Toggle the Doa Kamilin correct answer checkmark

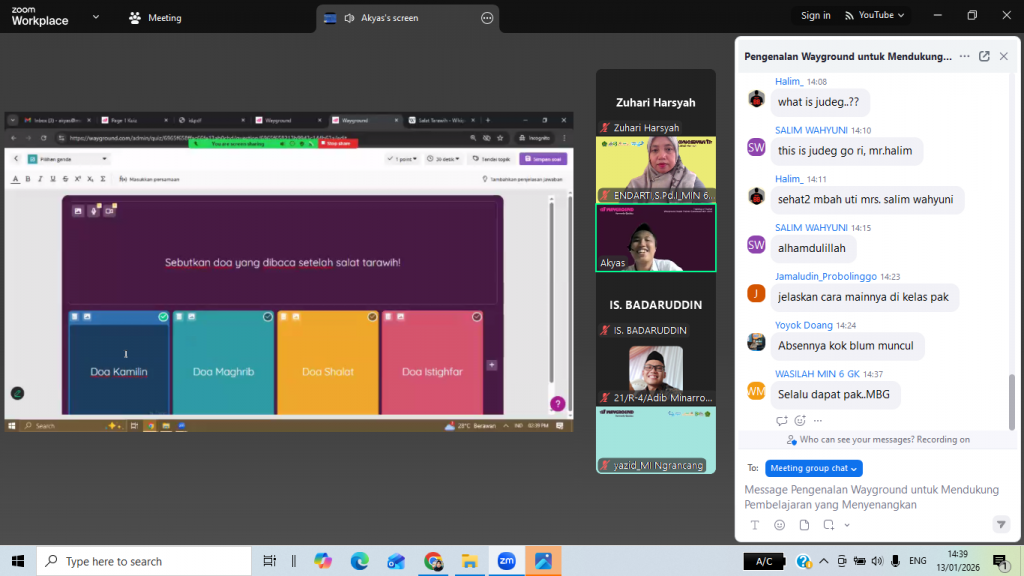163,317
